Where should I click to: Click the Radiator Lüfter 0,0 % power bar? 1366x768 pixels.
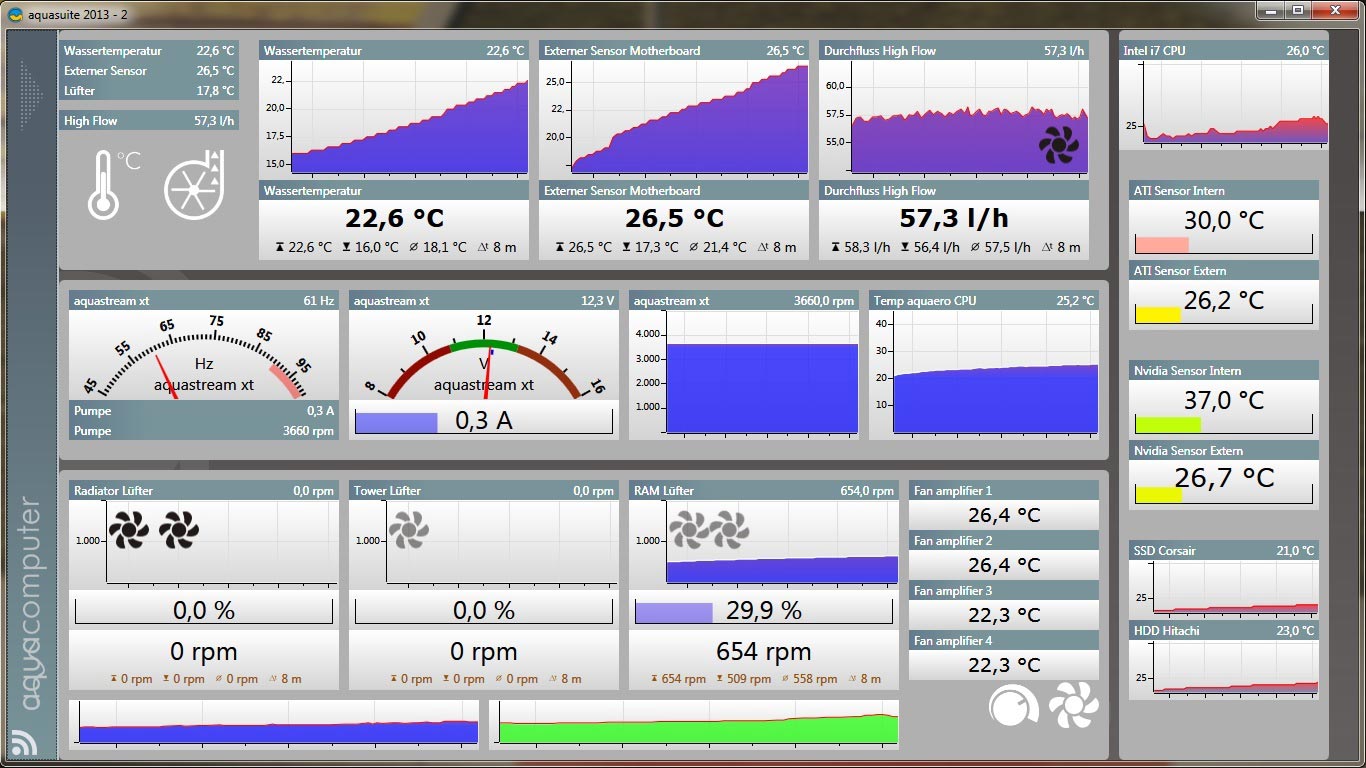pyautogui.click(x=203, y=611)
